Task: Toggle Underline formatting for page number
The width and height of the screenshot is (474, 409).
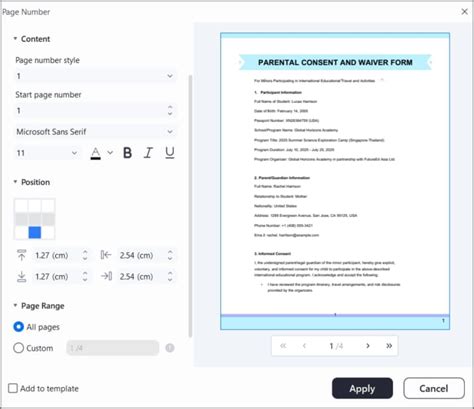Action: pos(170,153)
